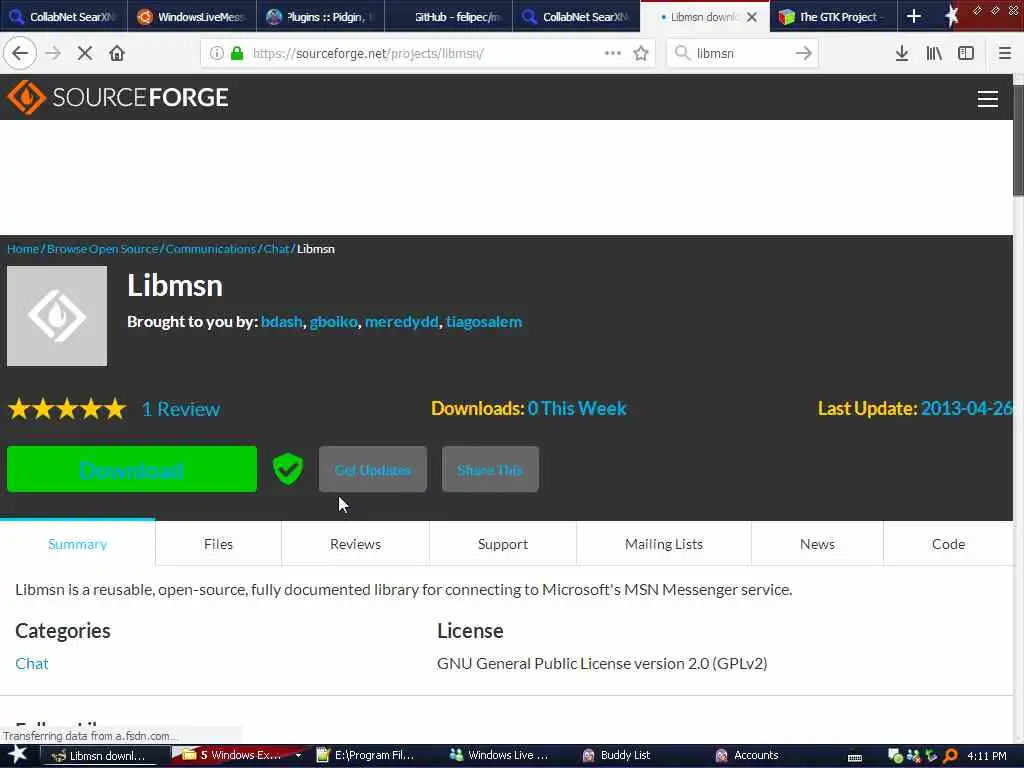
Task: Open a new browser tab
Action: 914,16
